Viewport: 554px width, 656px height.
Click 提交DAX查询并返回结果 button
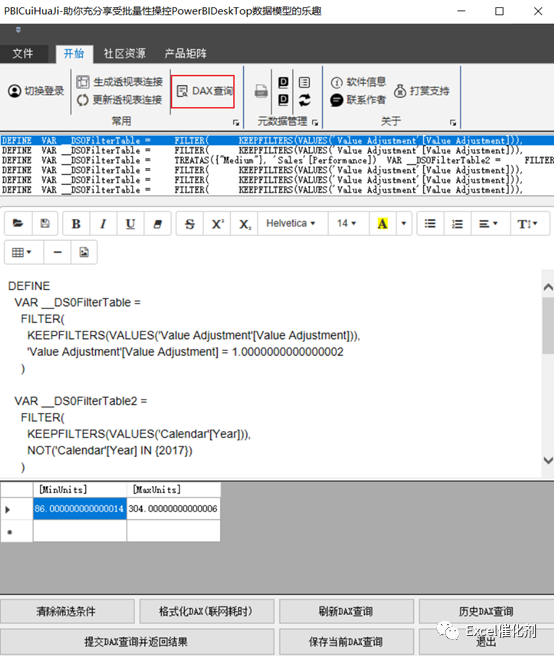point(137,641)
